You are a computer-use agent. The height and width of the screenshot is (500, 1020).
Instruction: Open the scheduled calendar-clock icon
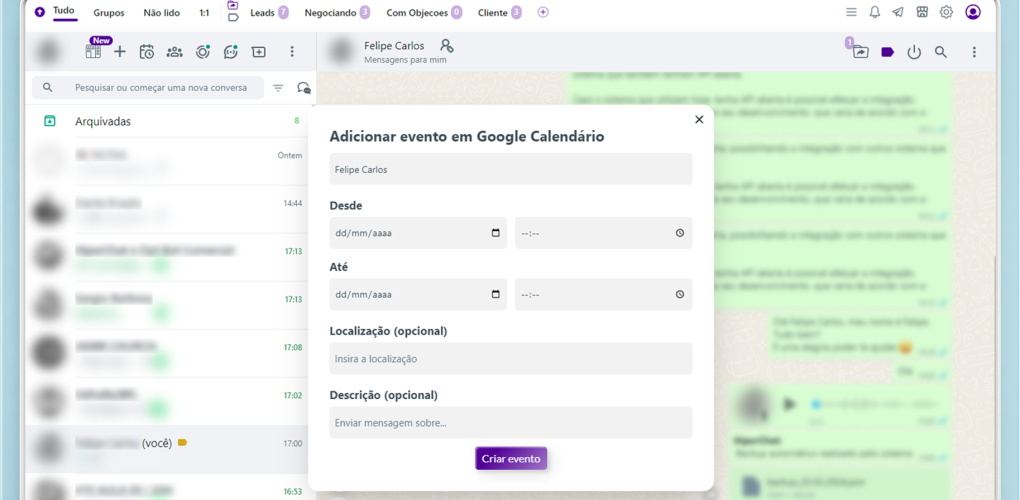coord(147,52)
